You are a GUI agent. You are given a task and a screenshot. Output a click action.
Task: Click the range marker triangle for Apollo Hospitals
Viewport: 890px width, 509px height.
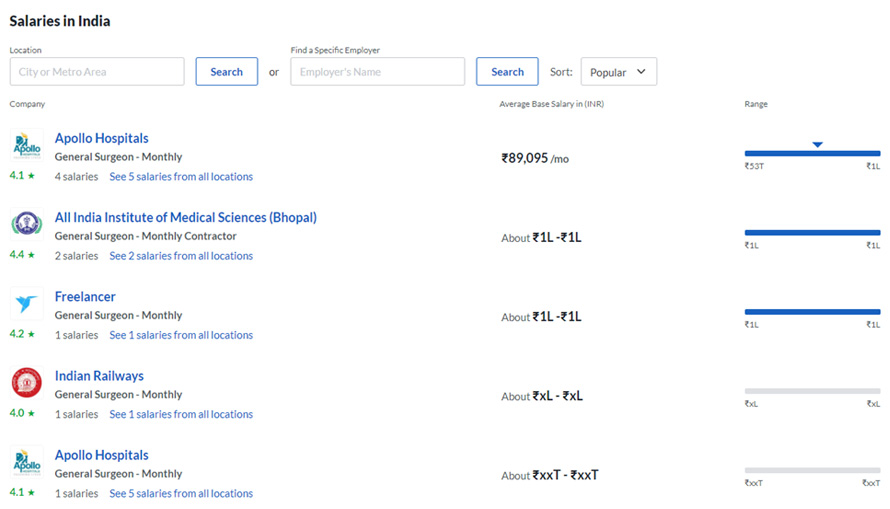[x=817, y=145]
